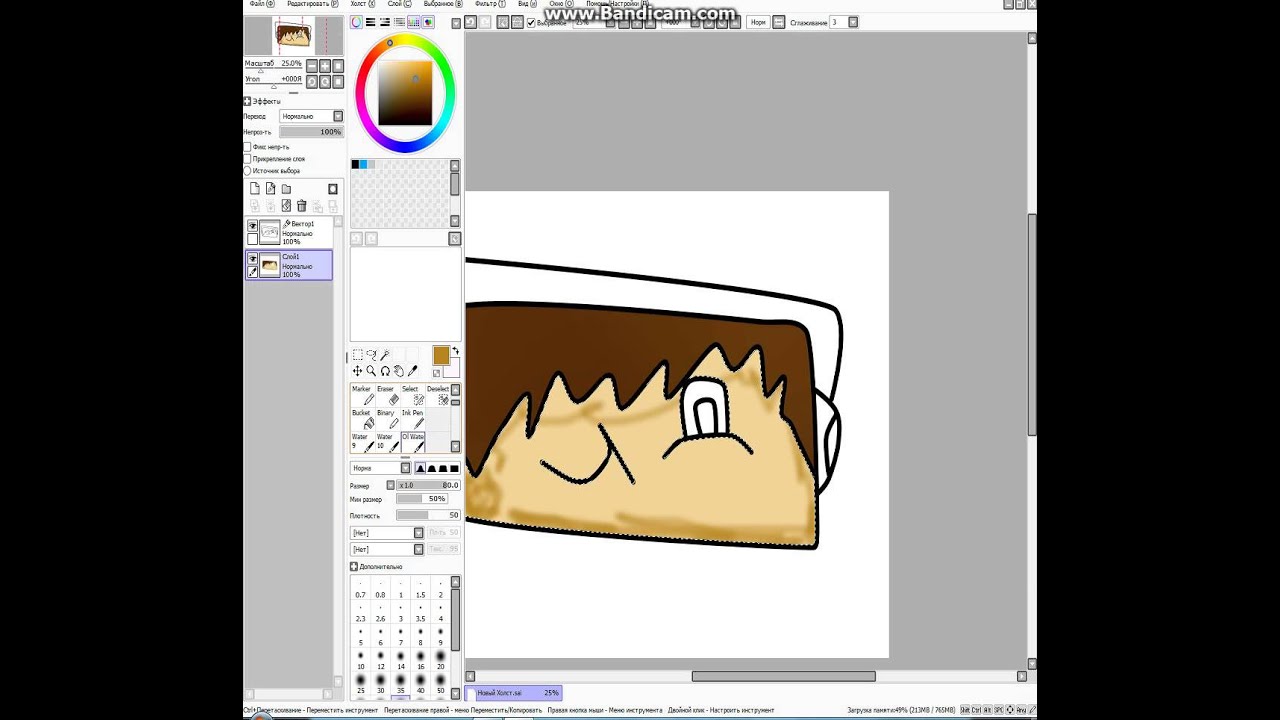The height and width of the screenshot is (720, 1280).
Task: Open the Переход blend mode dropdown
Action: click(x=311, y=116)
